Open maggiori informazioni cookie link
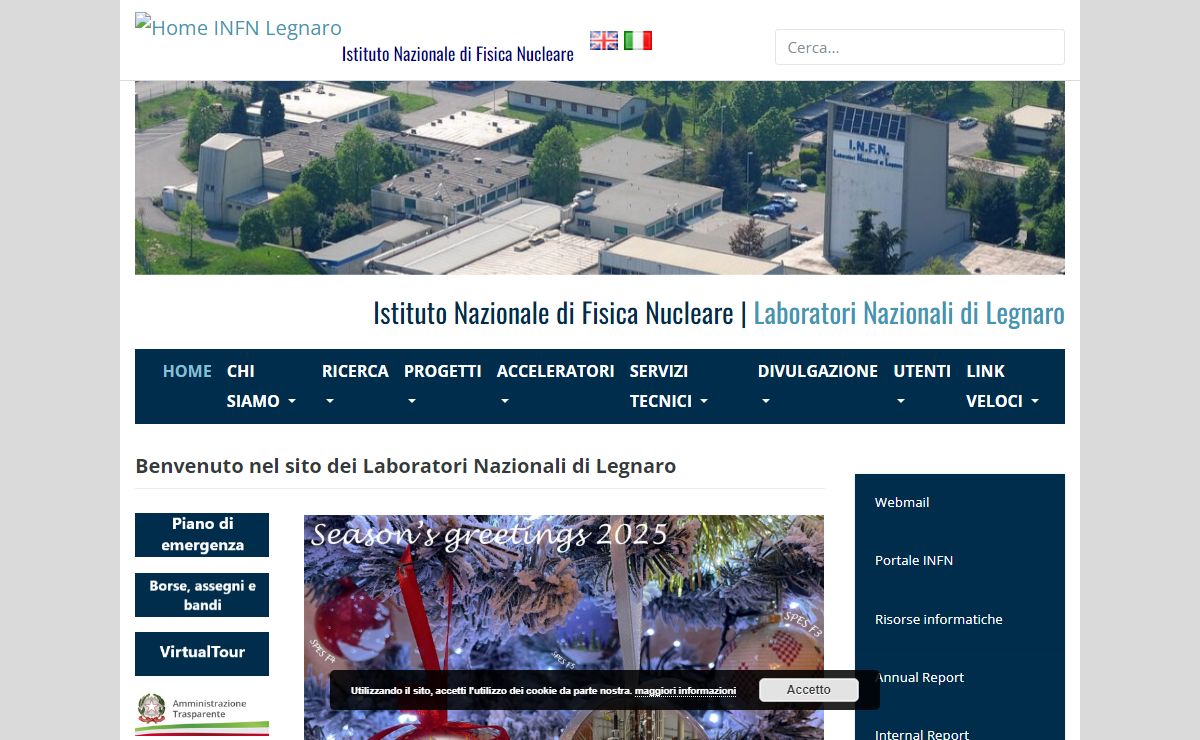The image size is (1200, 740). 685,691
